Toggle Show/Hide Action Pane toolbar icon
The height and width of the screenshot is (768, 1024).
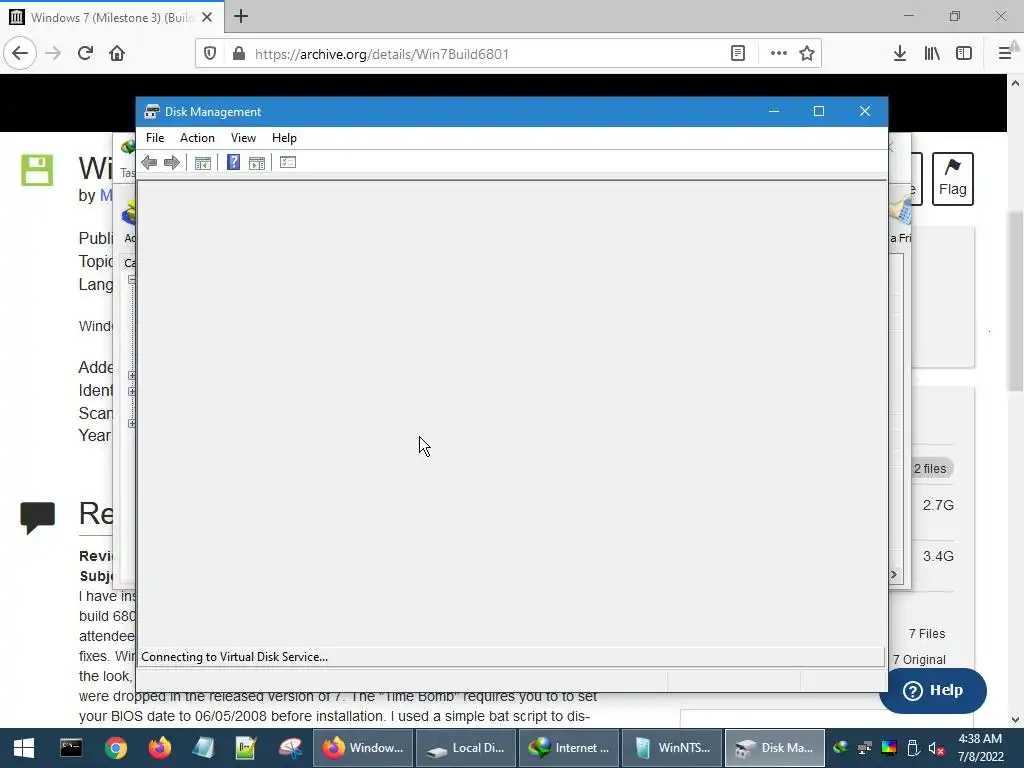(257, 163)
